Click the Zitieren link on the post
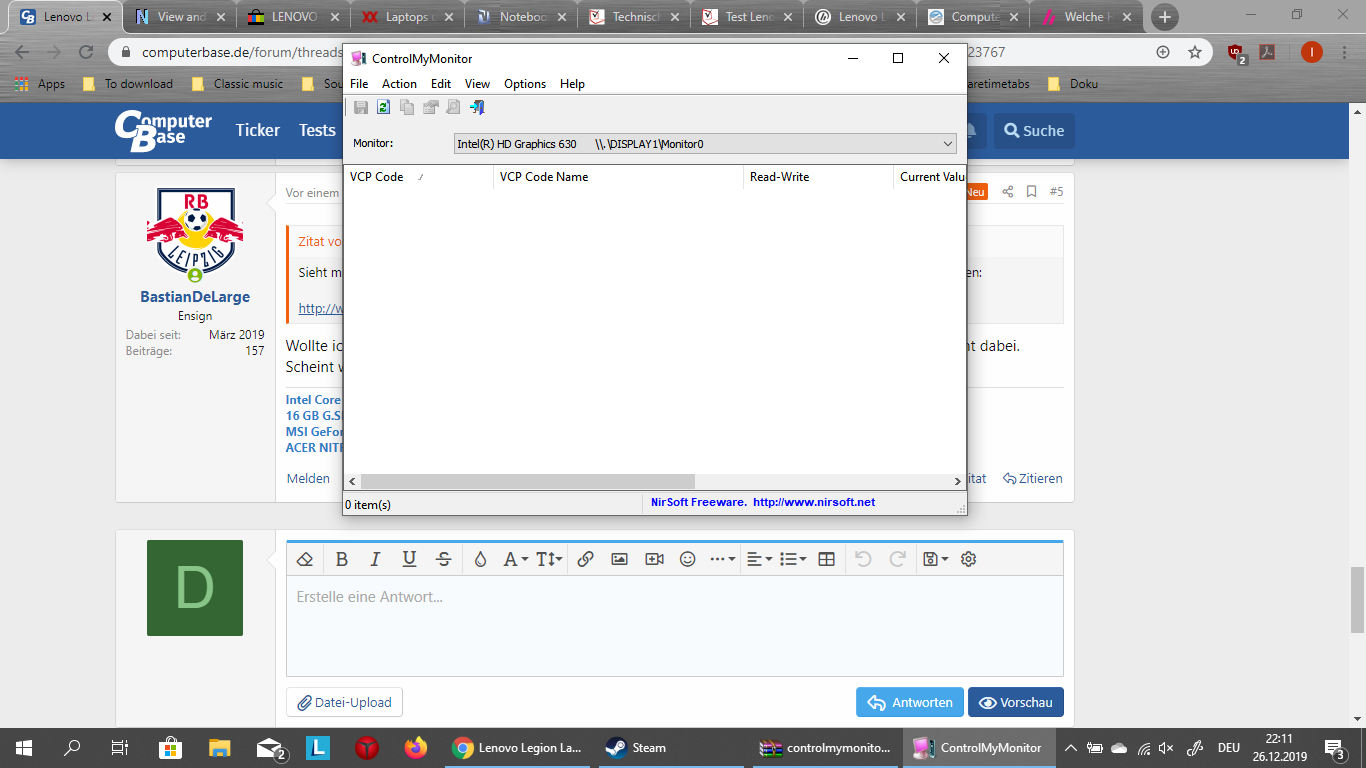1366x768 pixels. (1033, 478)
